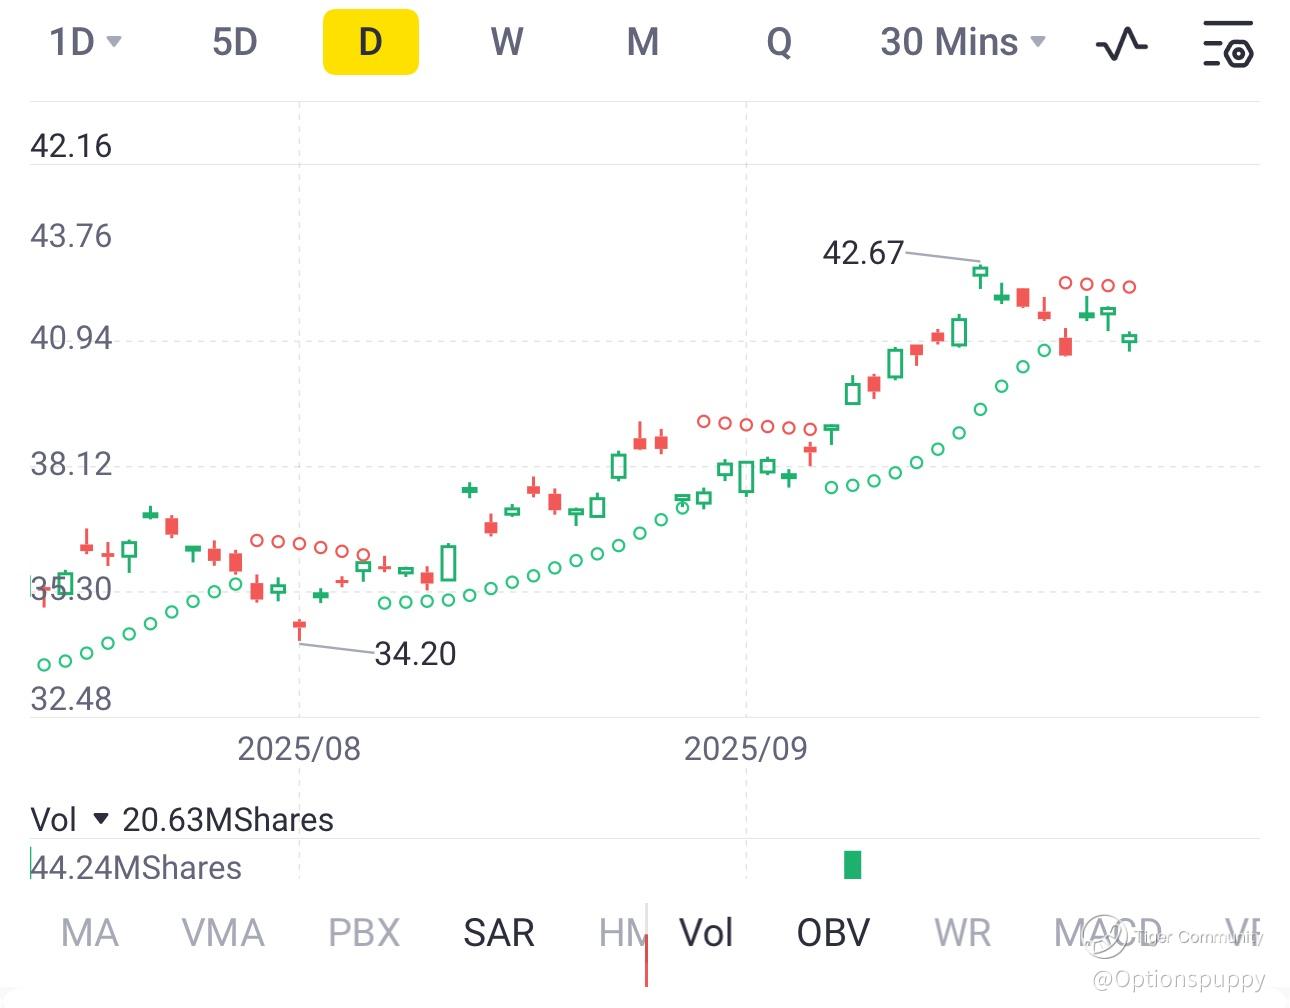Switch to quarterly Q chart
The width and height of the screenshot is (1290, 1008).
(779, 42)
